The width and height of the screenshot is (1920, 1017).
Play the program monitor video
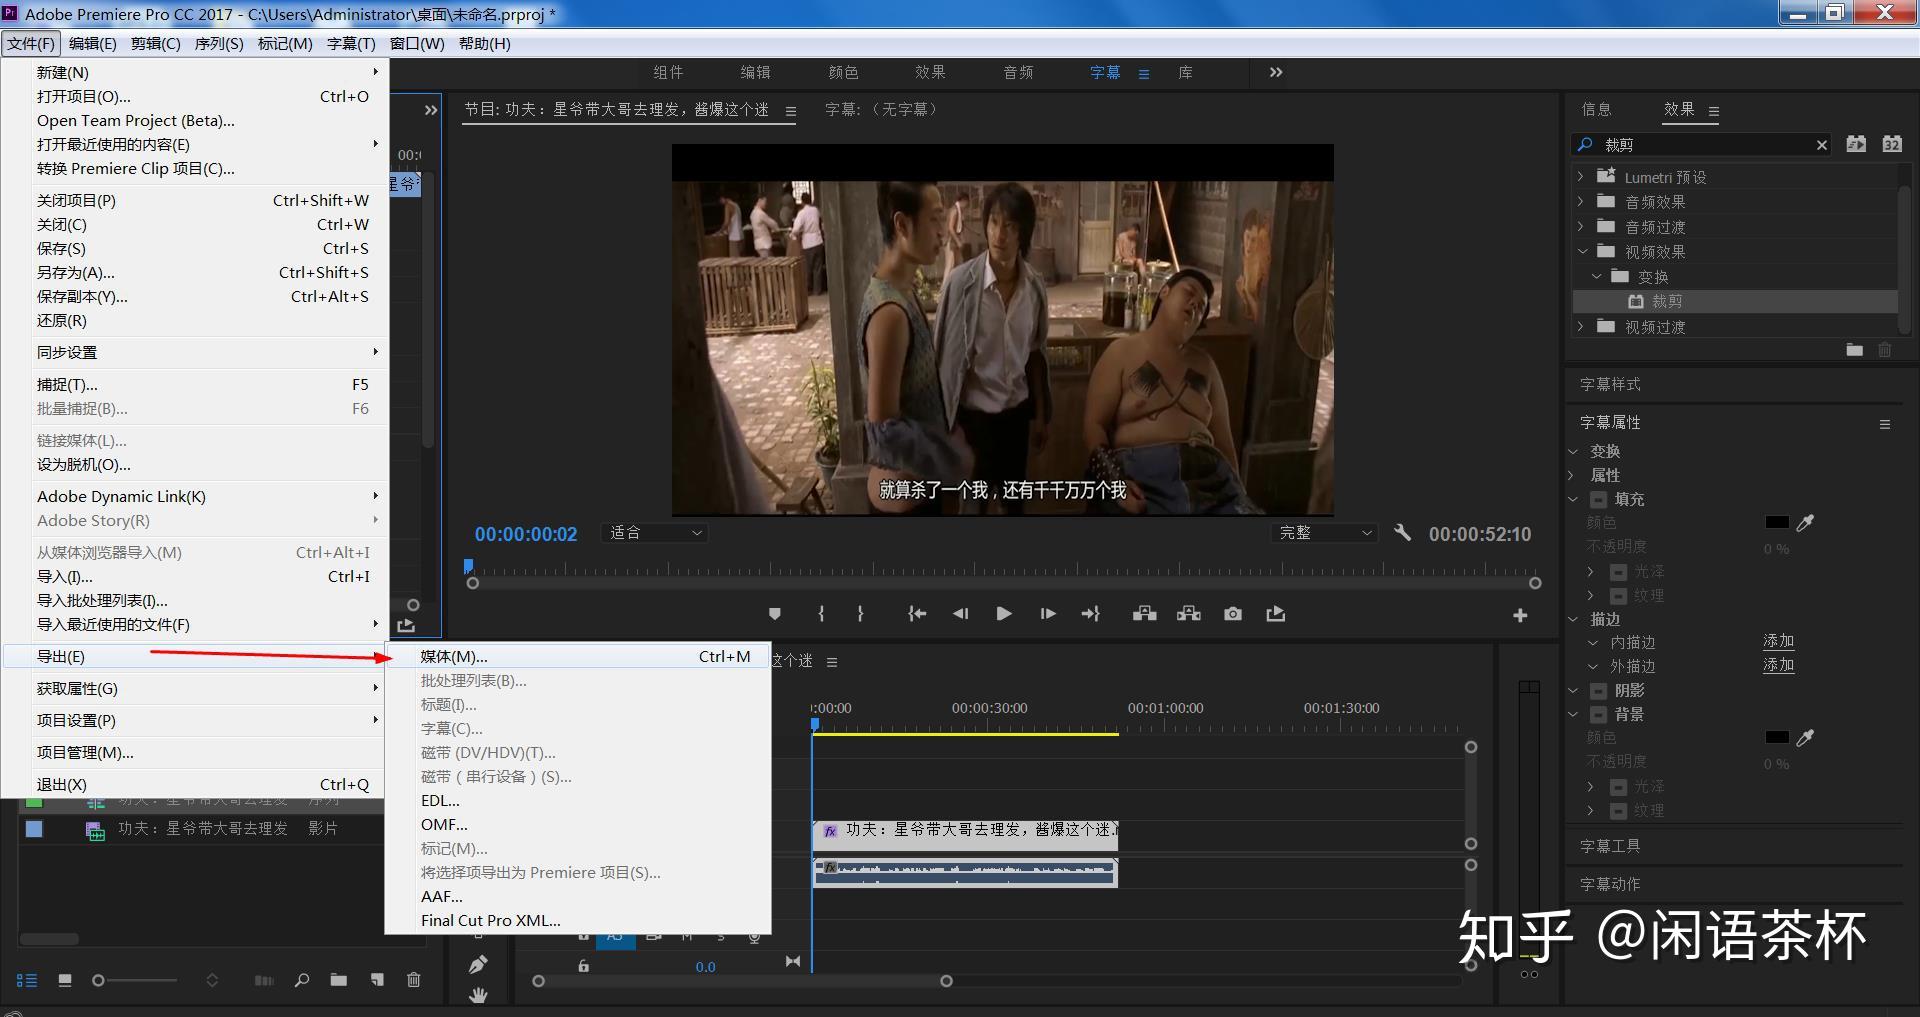(x=1004, y=614)
